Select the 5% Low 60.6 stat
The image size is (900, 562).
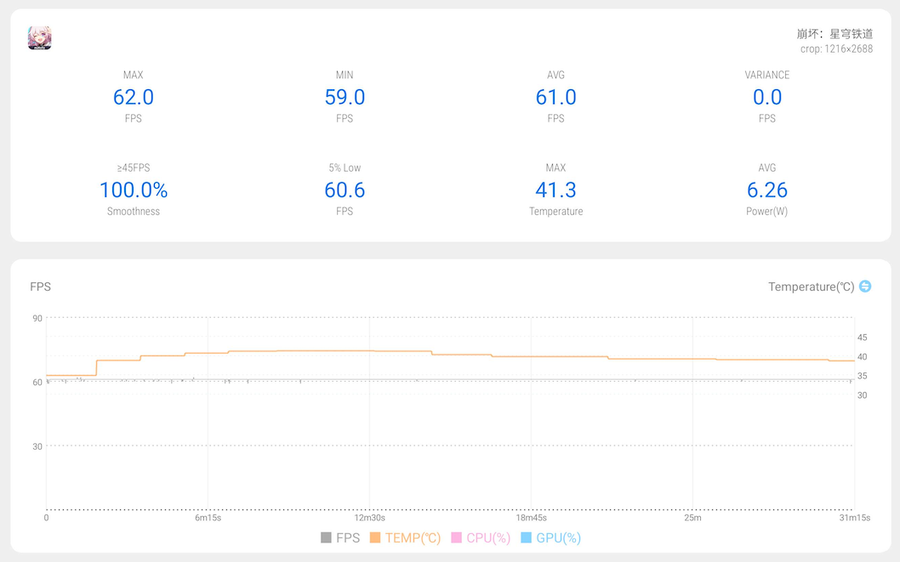pos(345,190)
